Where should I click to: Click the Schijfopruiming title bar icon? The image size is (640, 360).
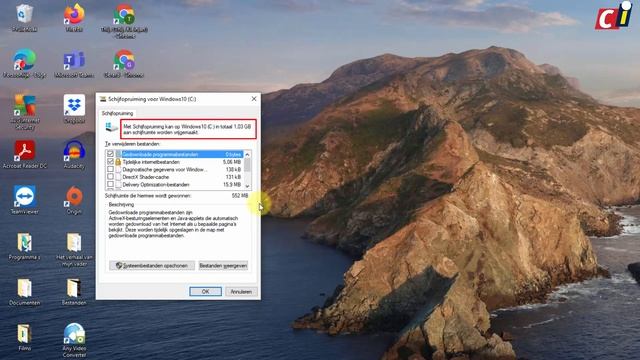pyautogui.click(x=103, y=99)
